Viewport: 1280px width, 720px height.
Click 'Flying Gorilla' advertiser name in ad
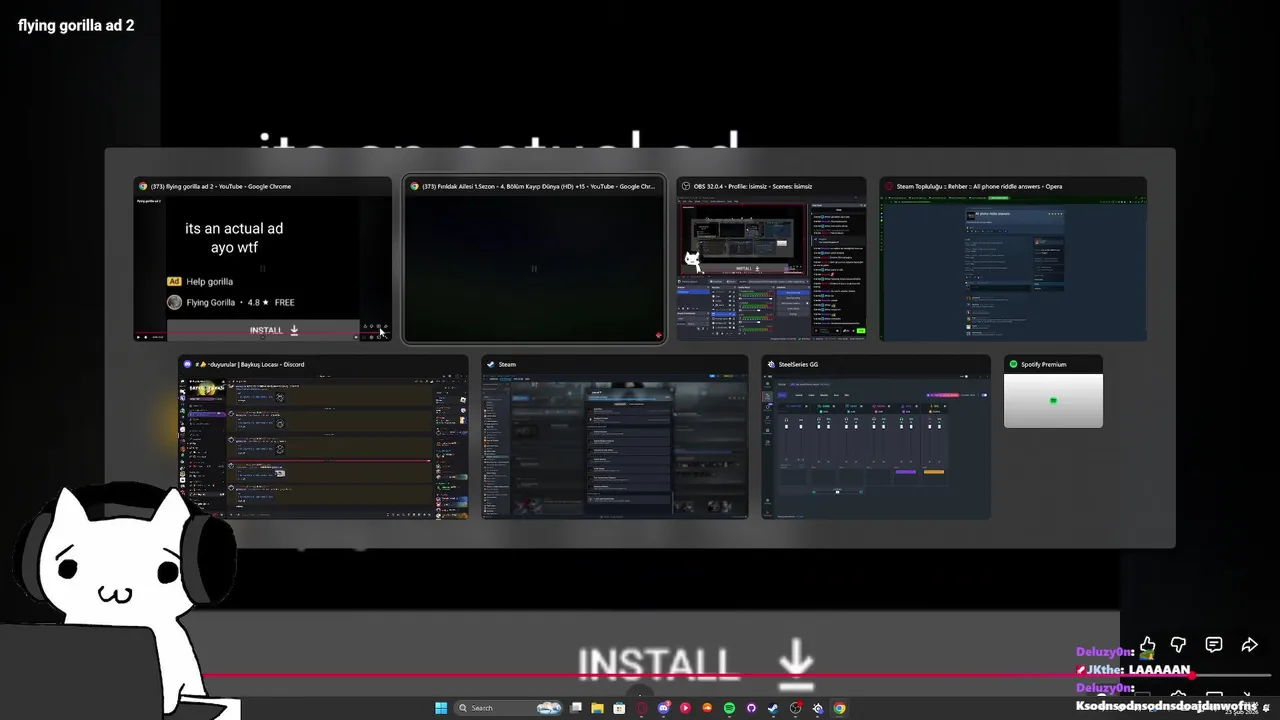[x=210, y=302]
